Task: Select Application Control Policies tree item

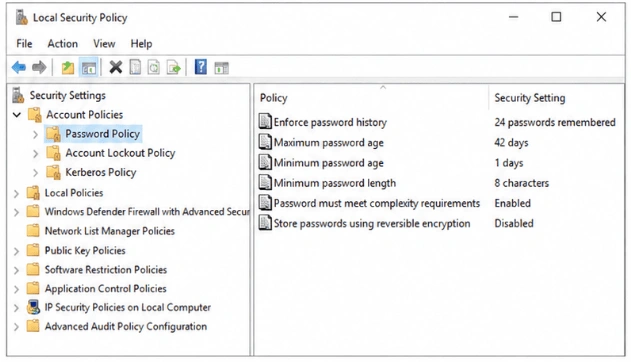Action: tap(105, 288)
